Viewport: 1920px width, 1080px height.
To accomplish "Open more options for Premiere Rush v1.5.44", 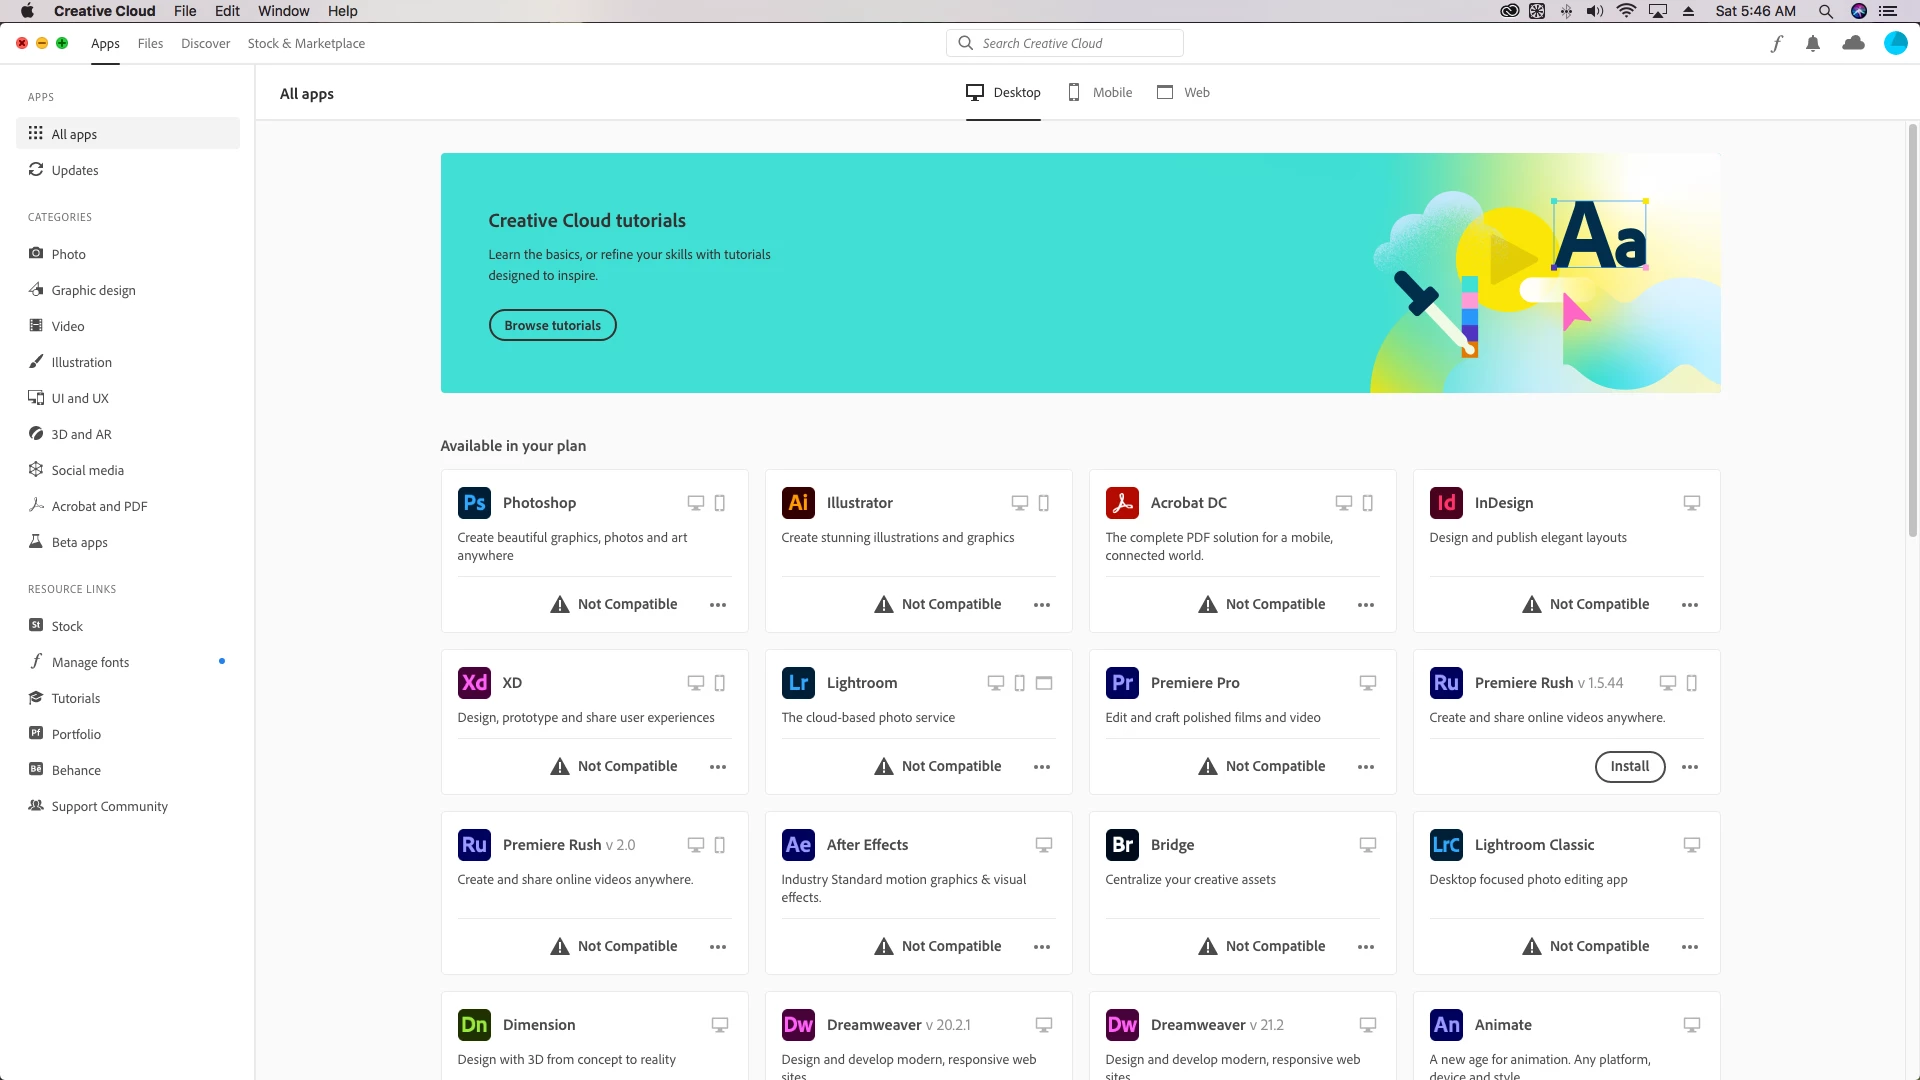I will [1690, 767].
